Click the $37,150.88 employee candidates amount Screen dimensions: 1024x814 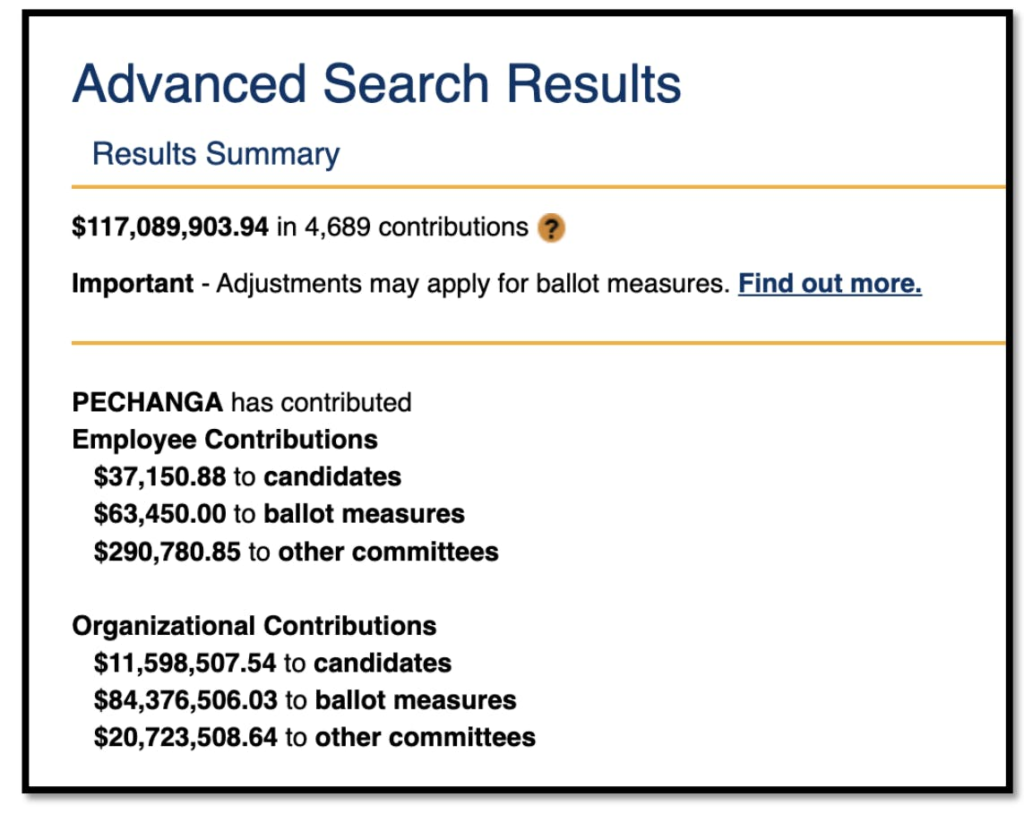pos(160,476)
